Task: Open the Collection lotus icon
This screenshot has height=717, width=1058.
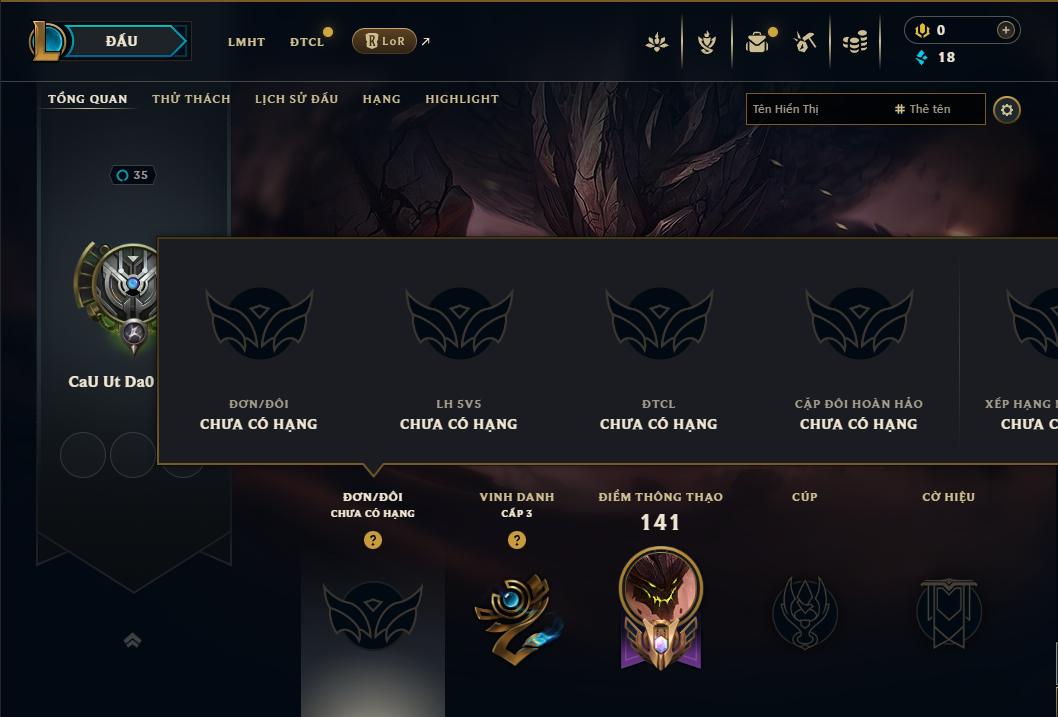Action: click(657, 42)
